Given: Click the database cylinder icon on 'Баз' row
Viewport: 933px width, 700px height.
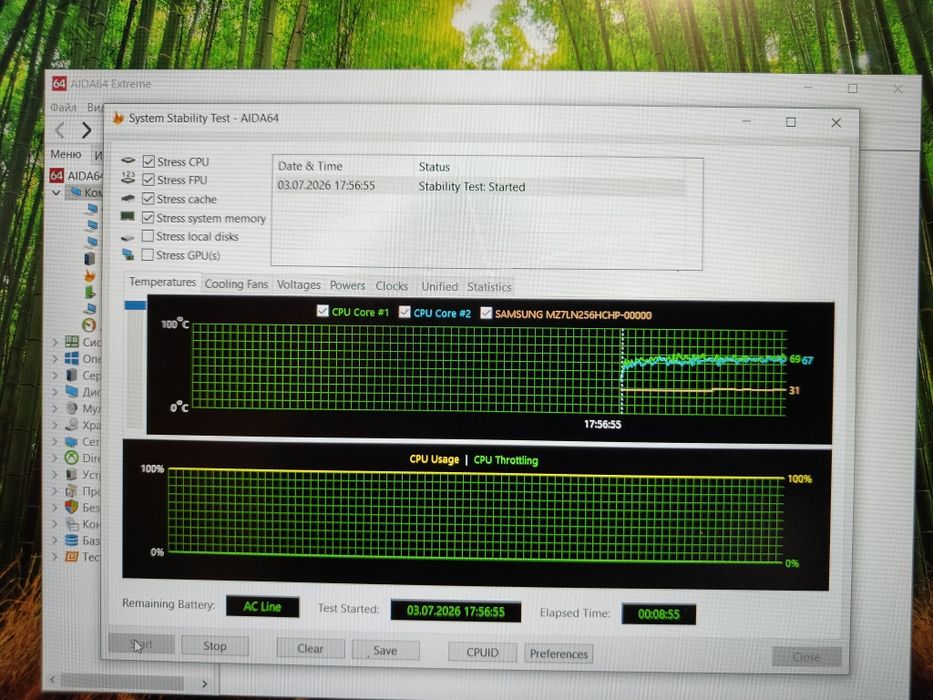Looking at the screenshot, I should tap(71, 540).
